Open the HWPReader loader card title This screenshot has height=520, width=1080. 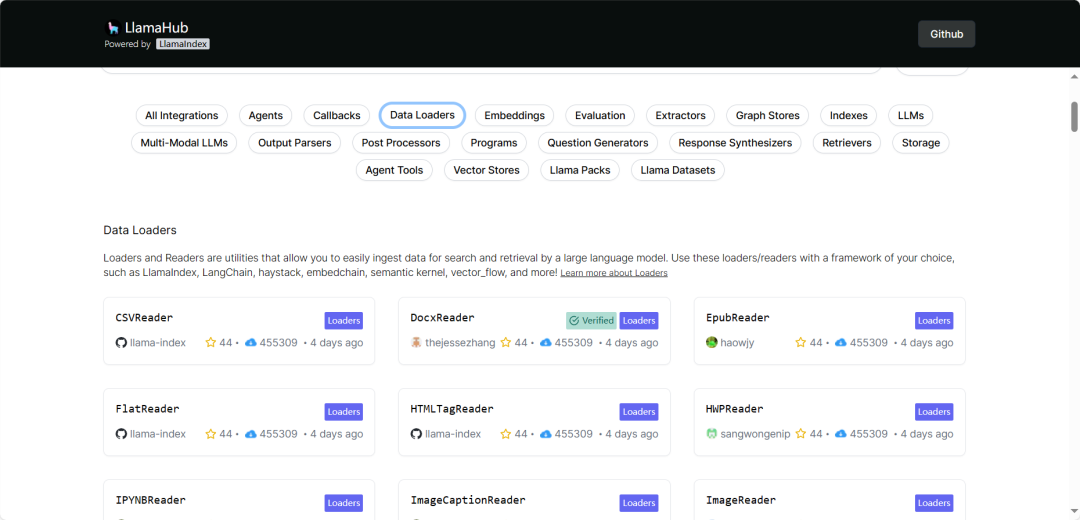click(x=734, y=409)
